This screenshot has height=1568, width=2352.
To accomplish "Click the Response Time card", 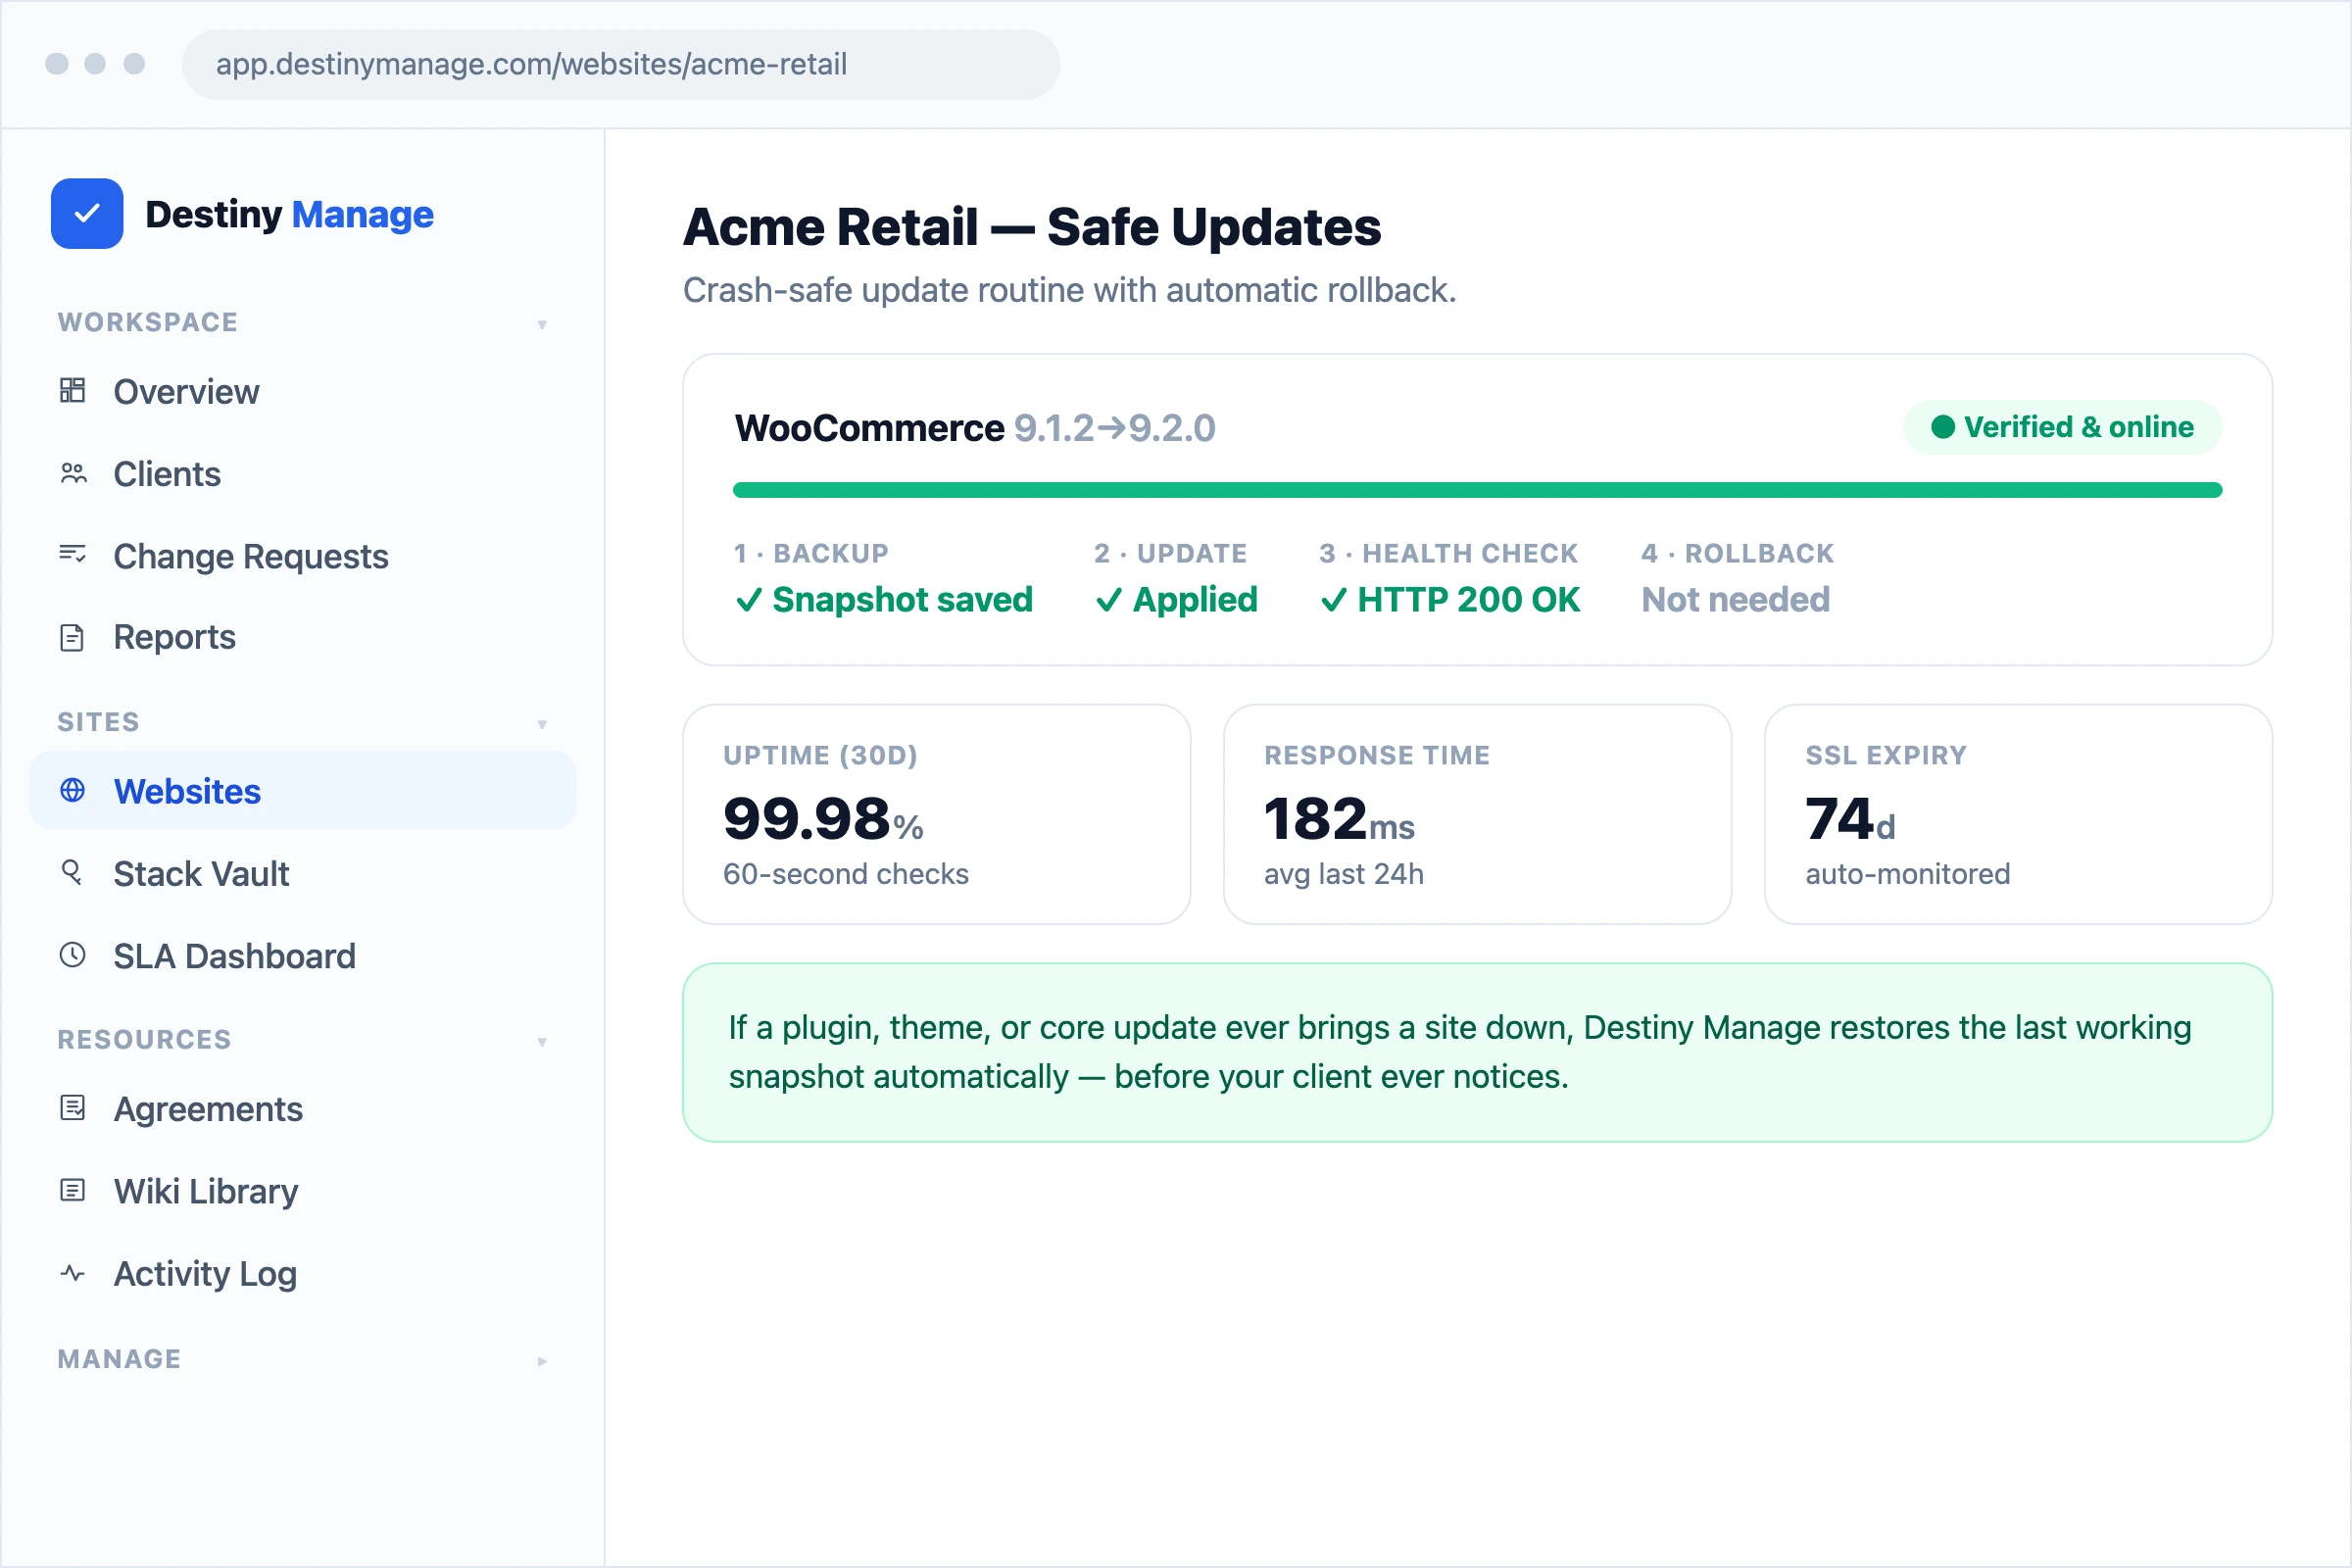I will [x=1477, y=814].
